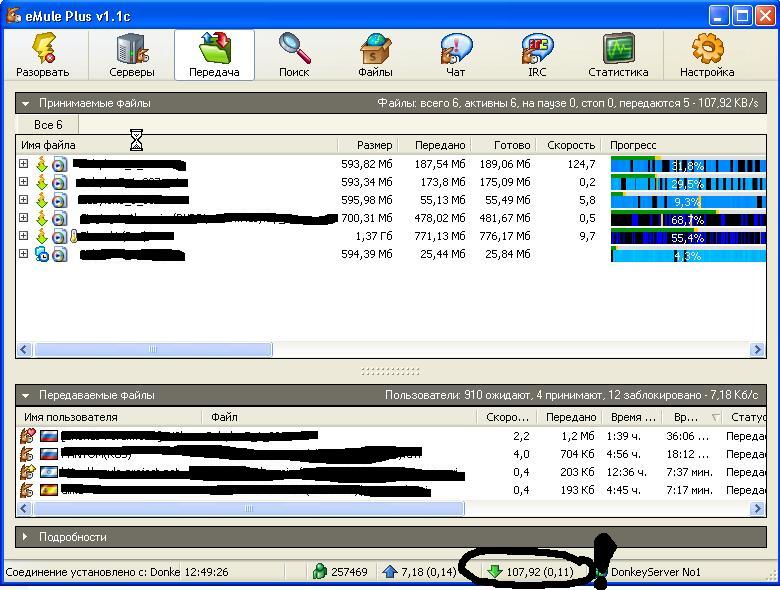This screenshot has height=590, width=780.
Task: Click the 68,7% progress bar
Action: click(x=688, y=219)
